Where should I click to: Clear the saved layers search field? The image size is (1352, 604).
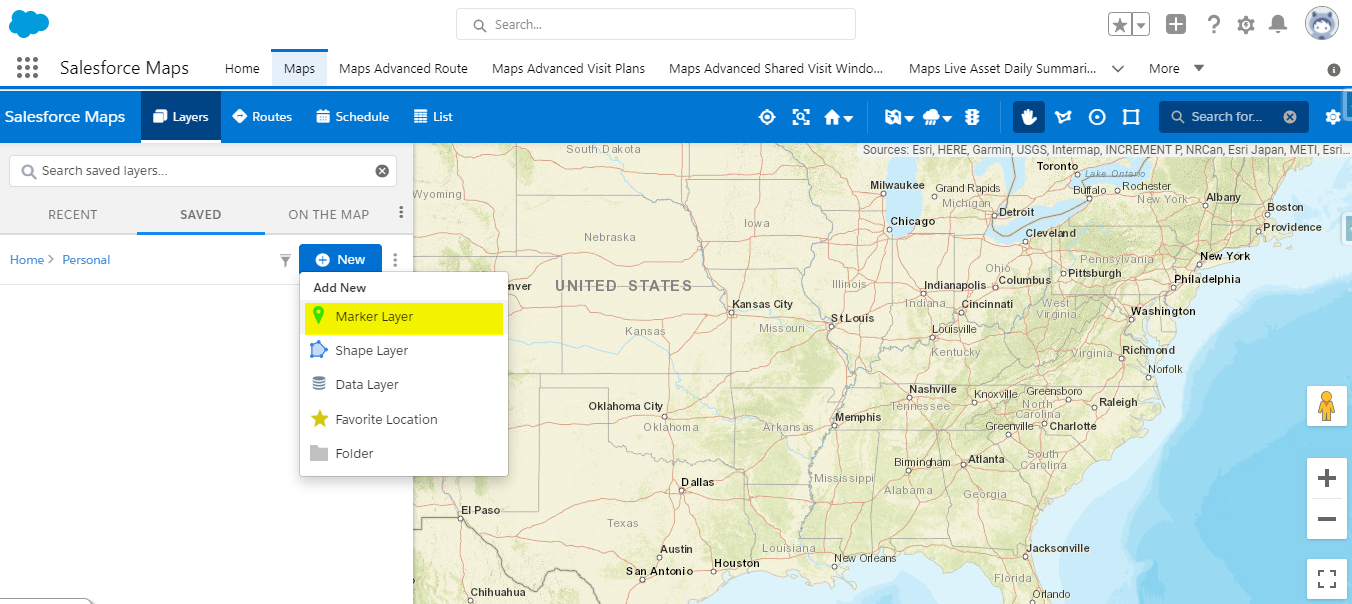point(382,170)
